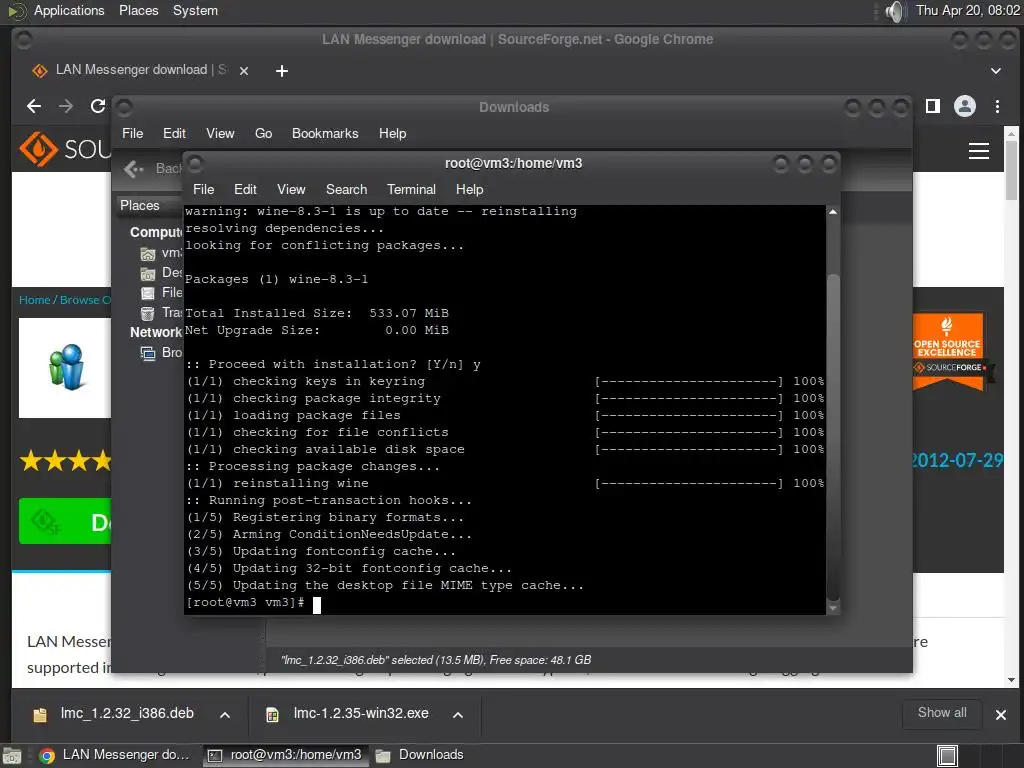
Task: Open View menu in Downloads window
Action: coord(220,133)
